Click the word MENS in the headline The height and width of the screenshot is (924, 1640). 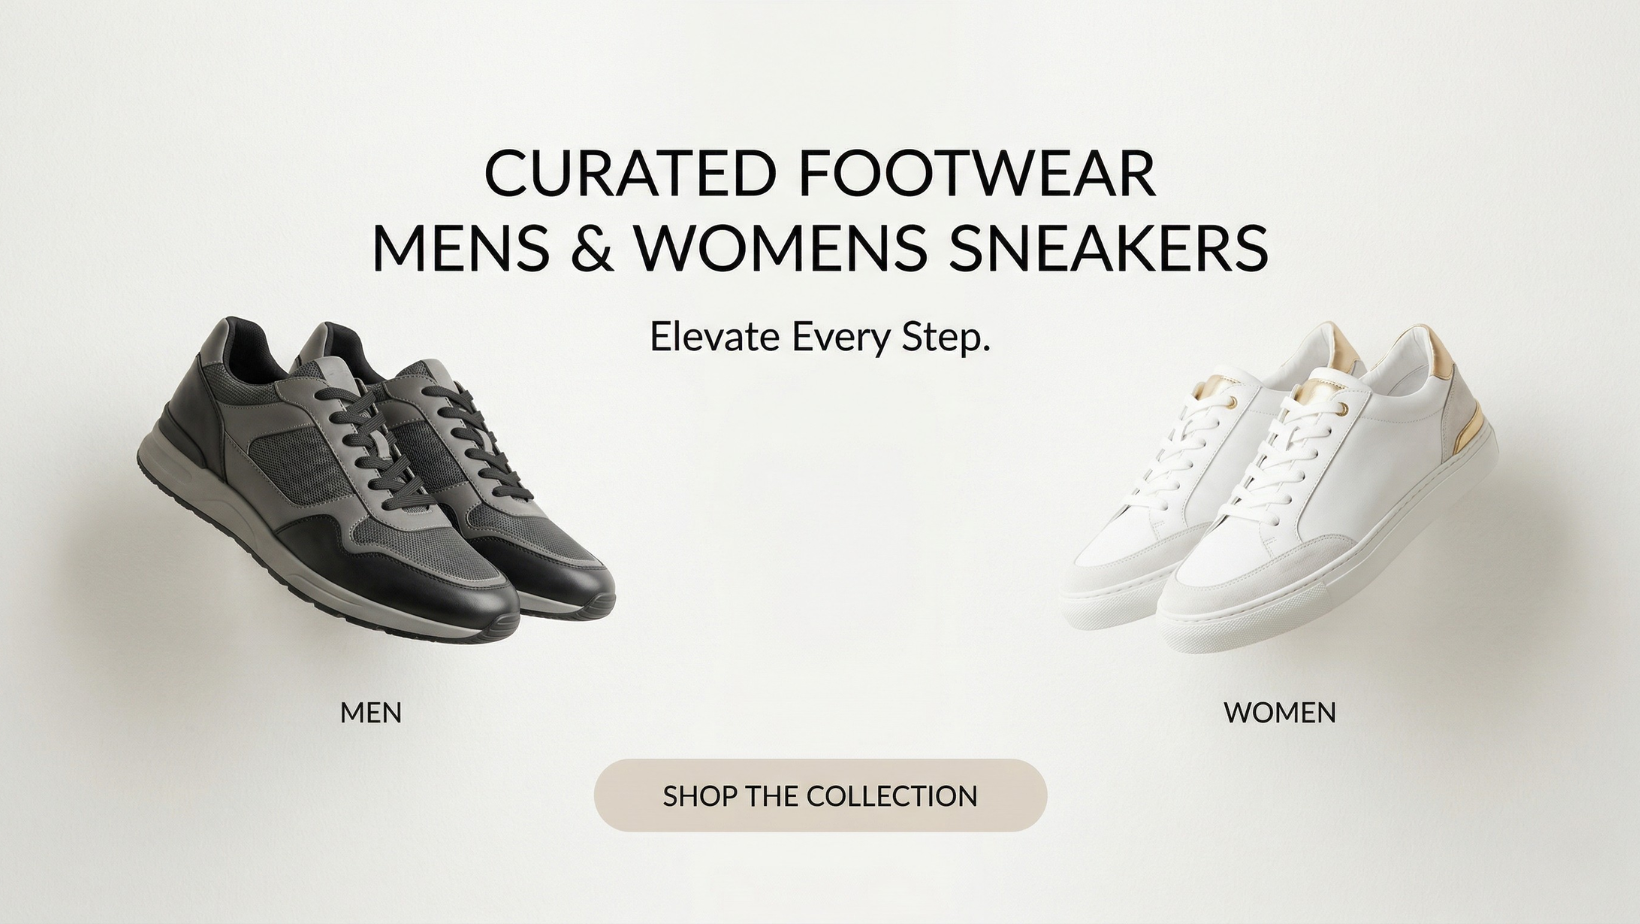(x=461, y=247)
